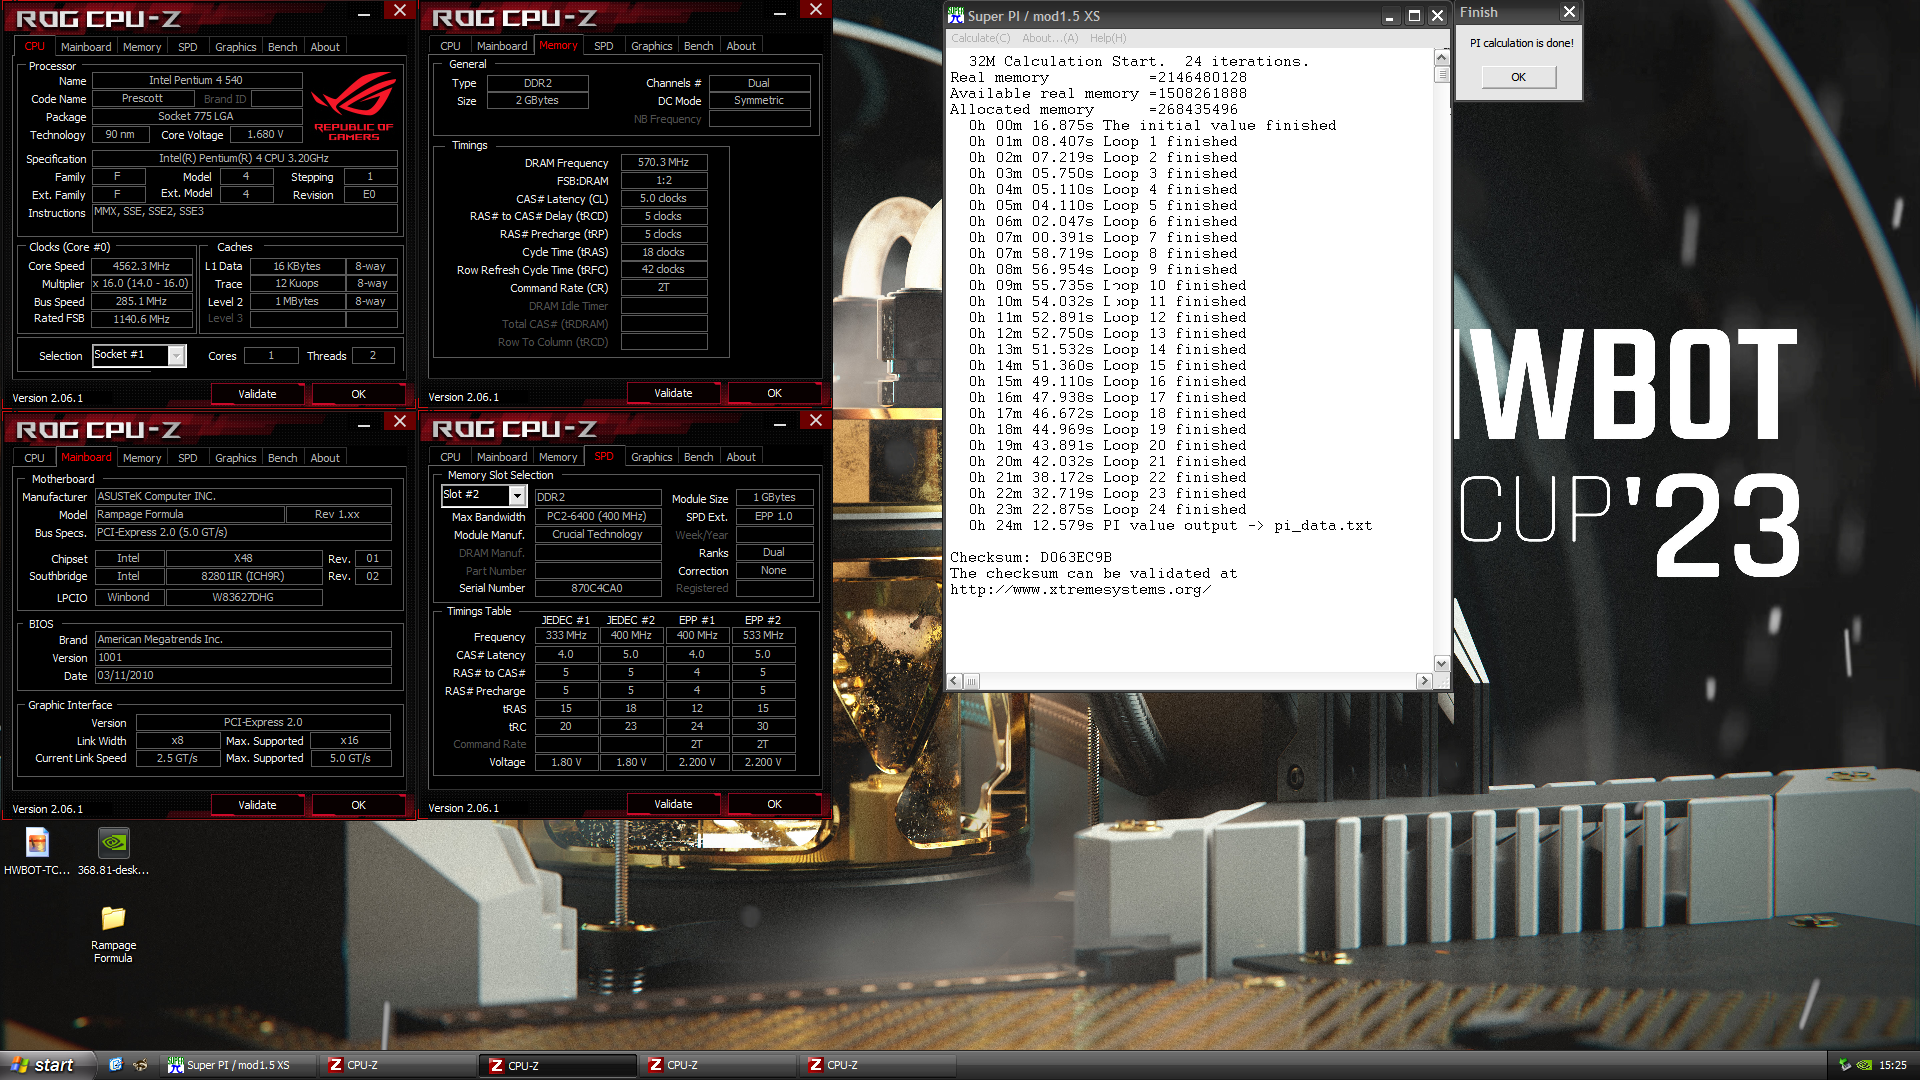Click the DRAM Frequency value 570.3 MHz
Image resolution: width=1920 pixels, height=1080 pixels.
pyautogui.click(x=663, y=162)
